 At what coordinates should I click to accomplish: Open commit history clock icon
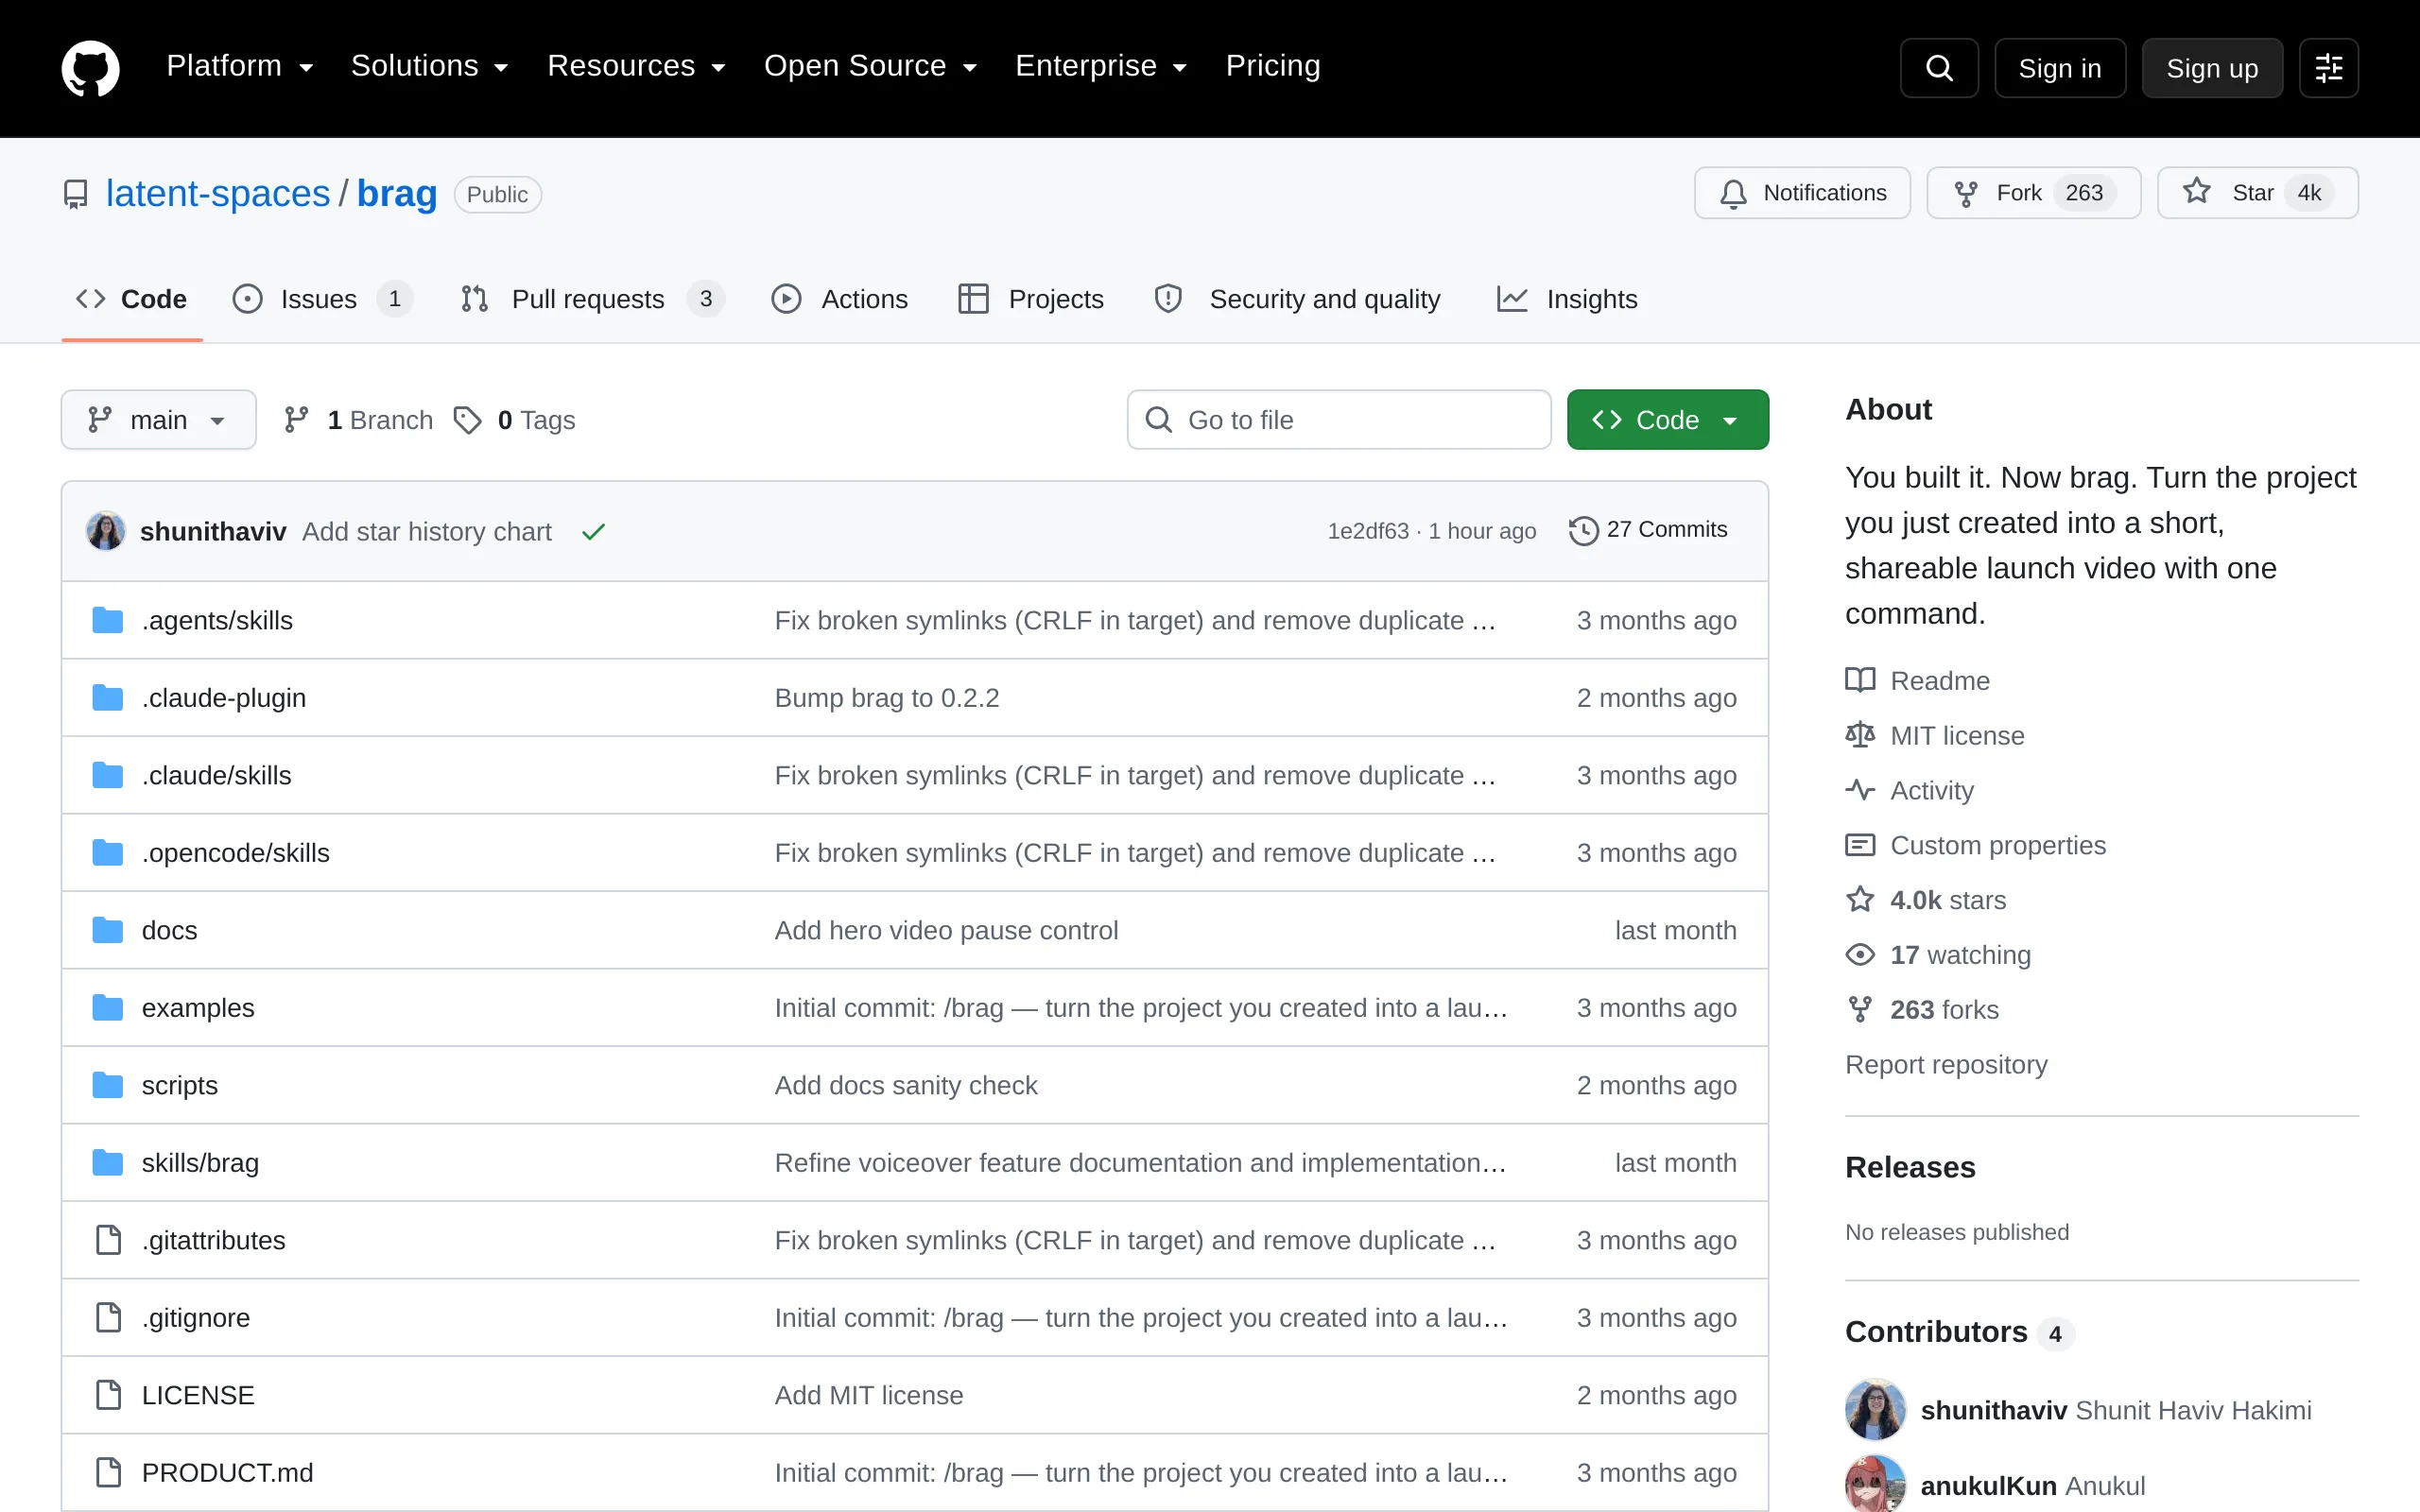coord(1583,530)
